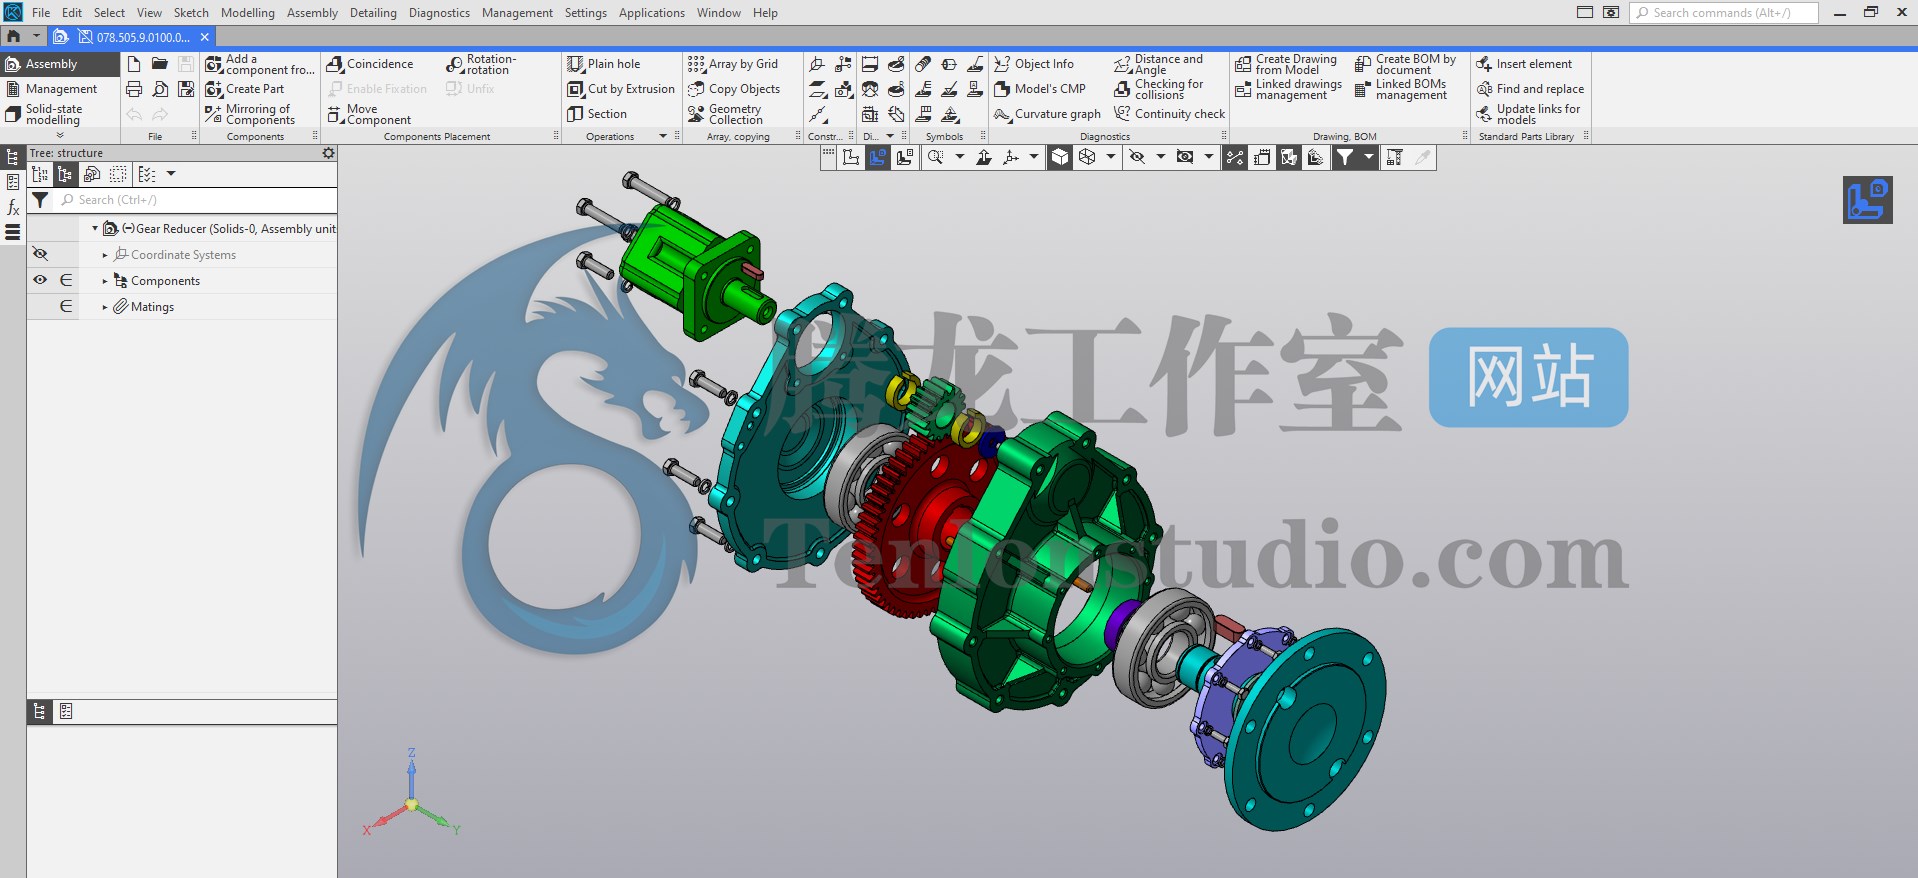Toggle the highlighted structure tree view mode
The height and width of the screenshot is (878, 1918).
coord(66,174)
